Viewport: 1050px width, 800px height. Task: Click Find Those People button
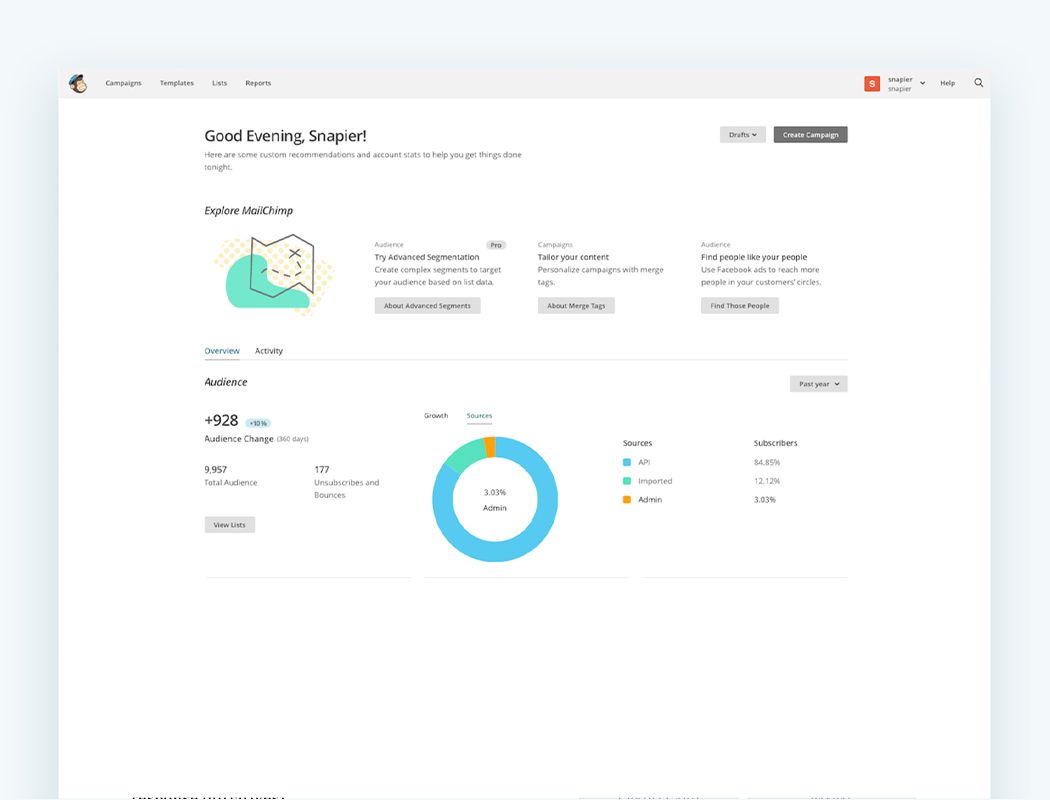pyautogui.click(x=739, y=306)
